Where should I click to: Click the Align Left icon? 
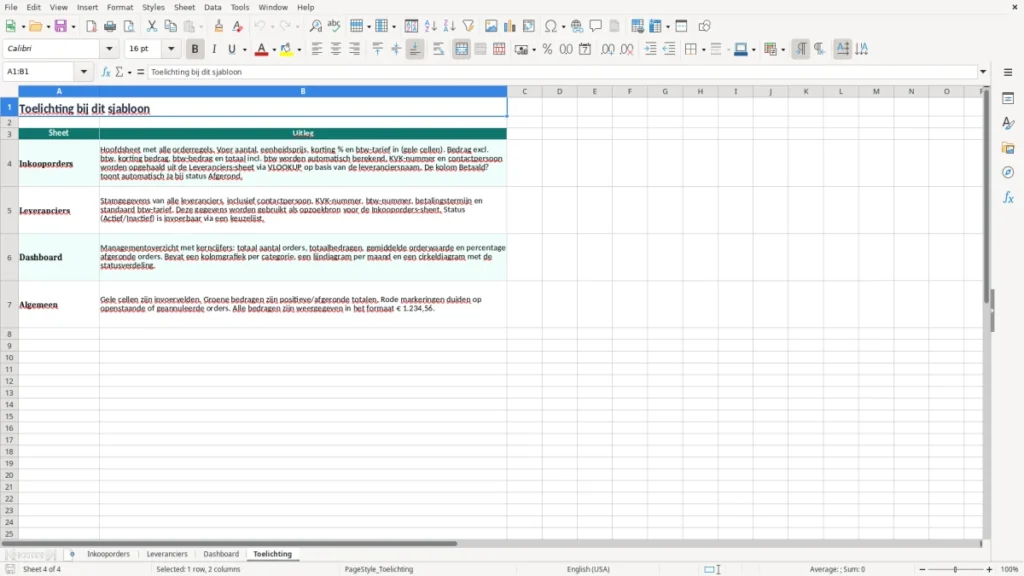[x=317, y=49]
